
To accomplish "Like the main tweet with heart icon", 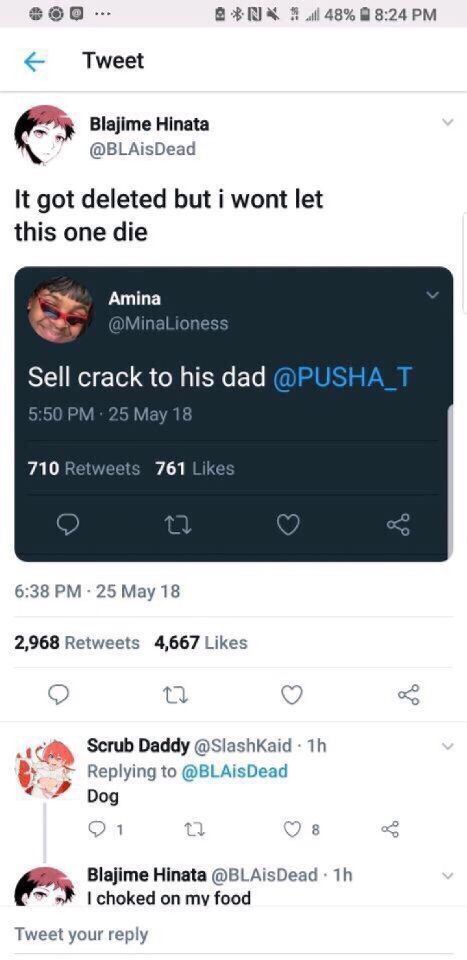I will pos(292,694).
